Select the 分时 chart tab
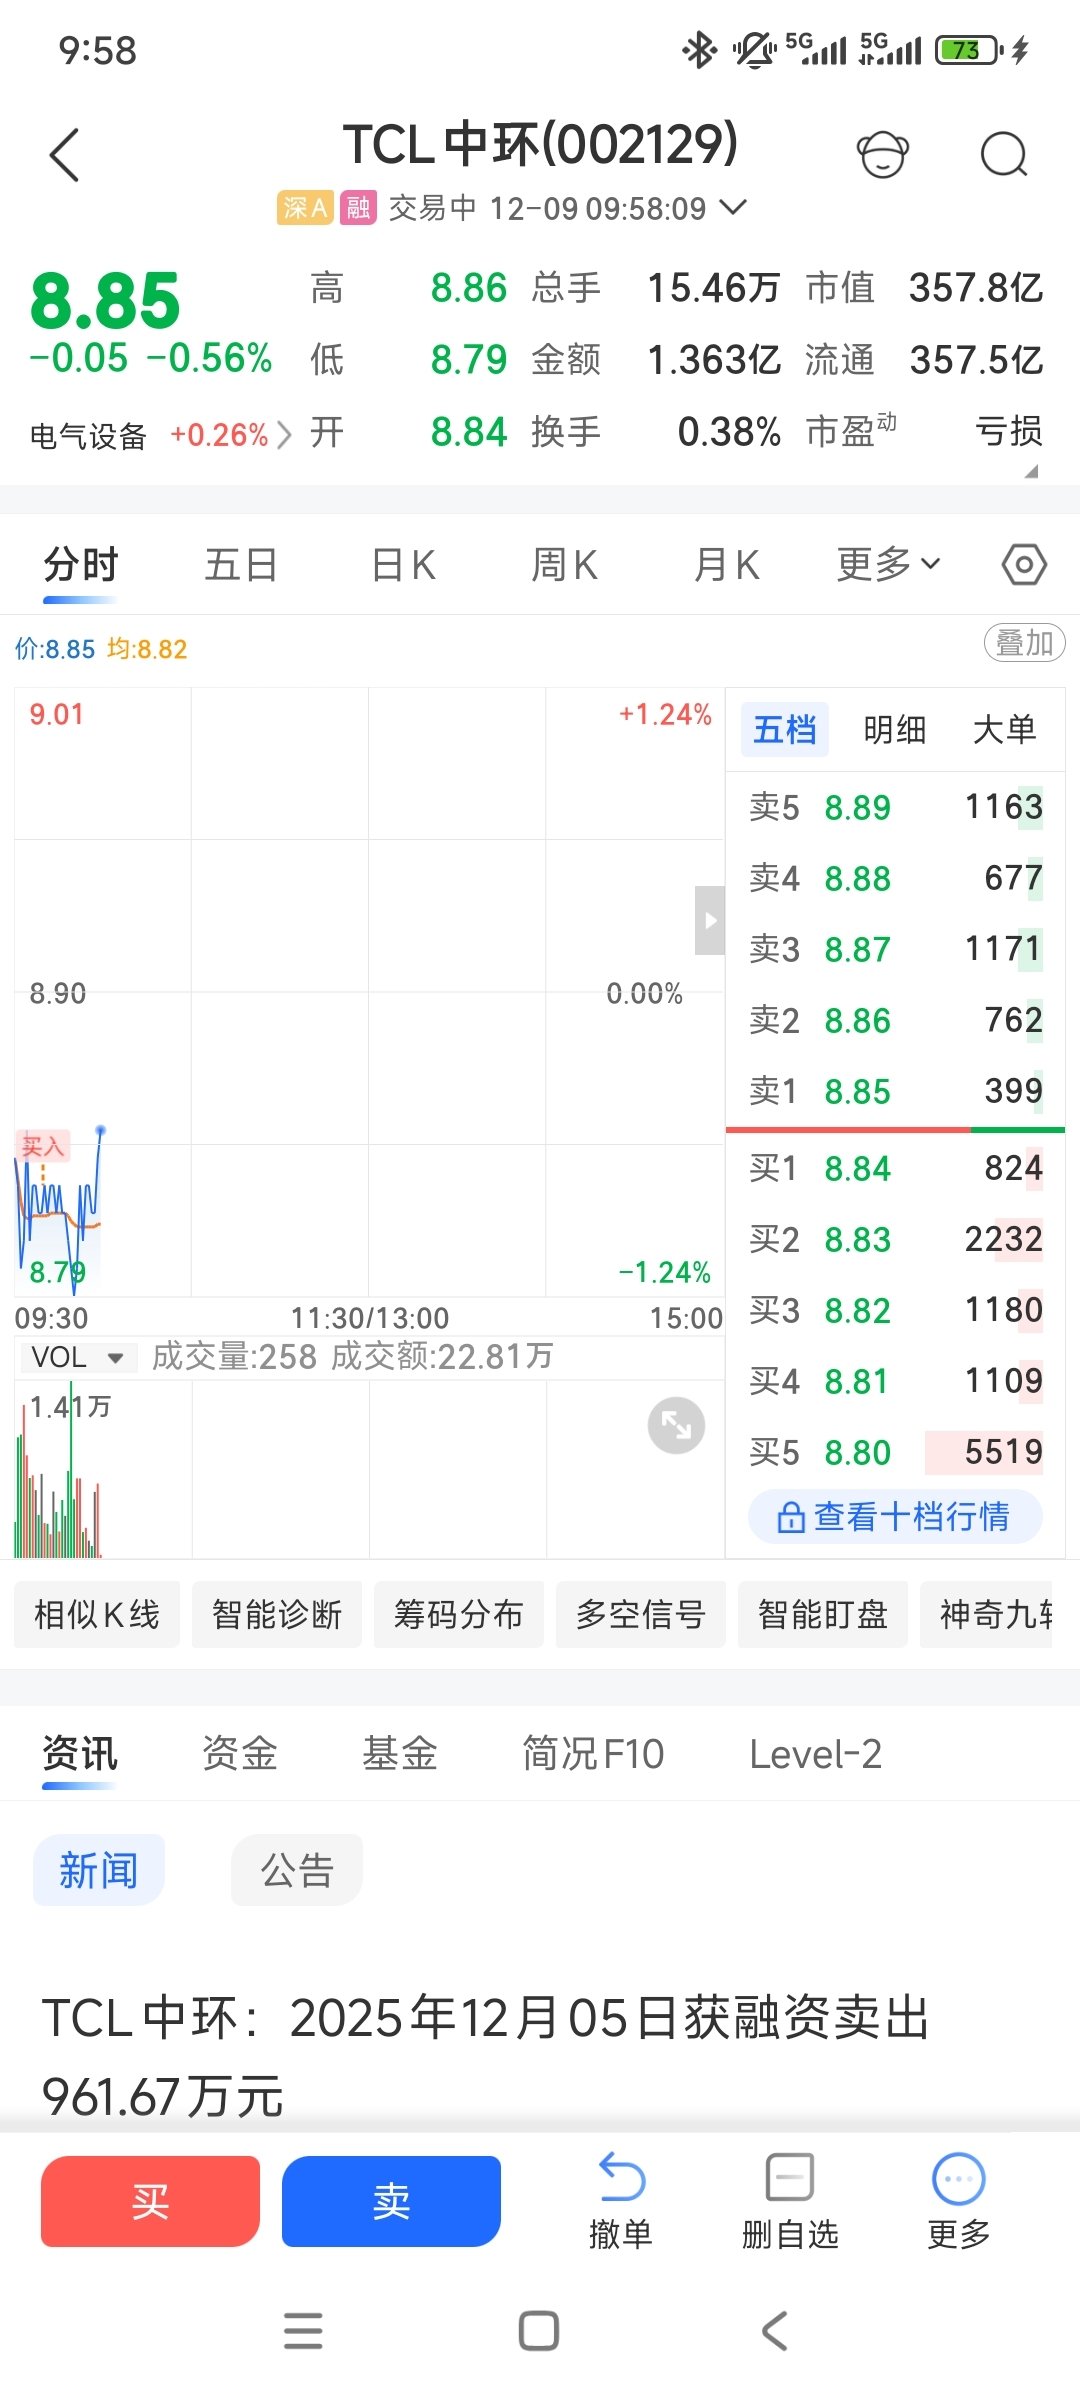Screen dimensions: 1080x2400 [81, 565]
